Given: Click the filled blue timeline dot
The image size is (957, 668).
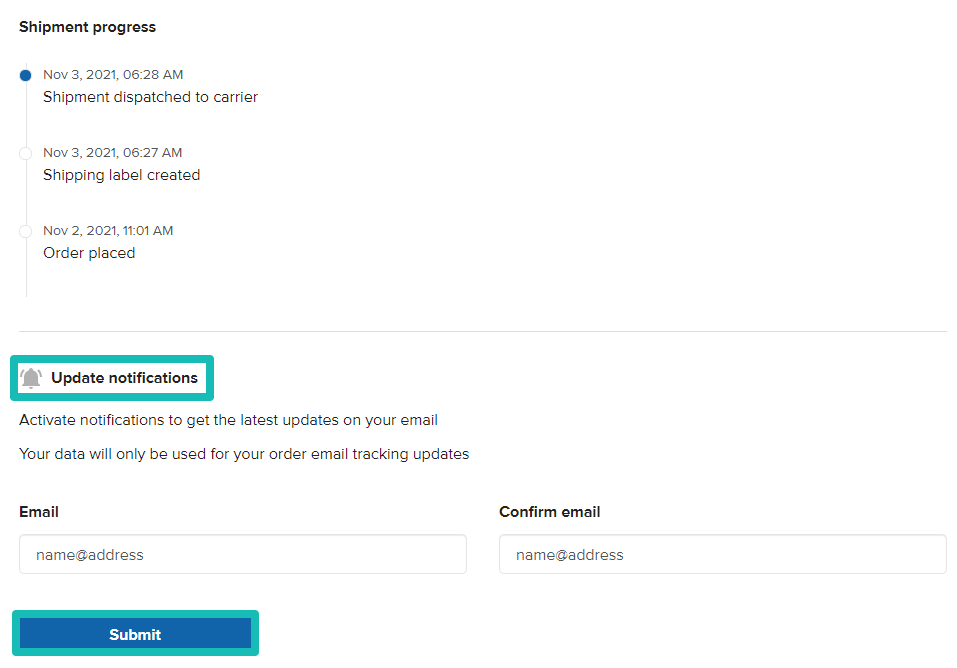Looking at the screenshot, I should (x=25, y=75).
